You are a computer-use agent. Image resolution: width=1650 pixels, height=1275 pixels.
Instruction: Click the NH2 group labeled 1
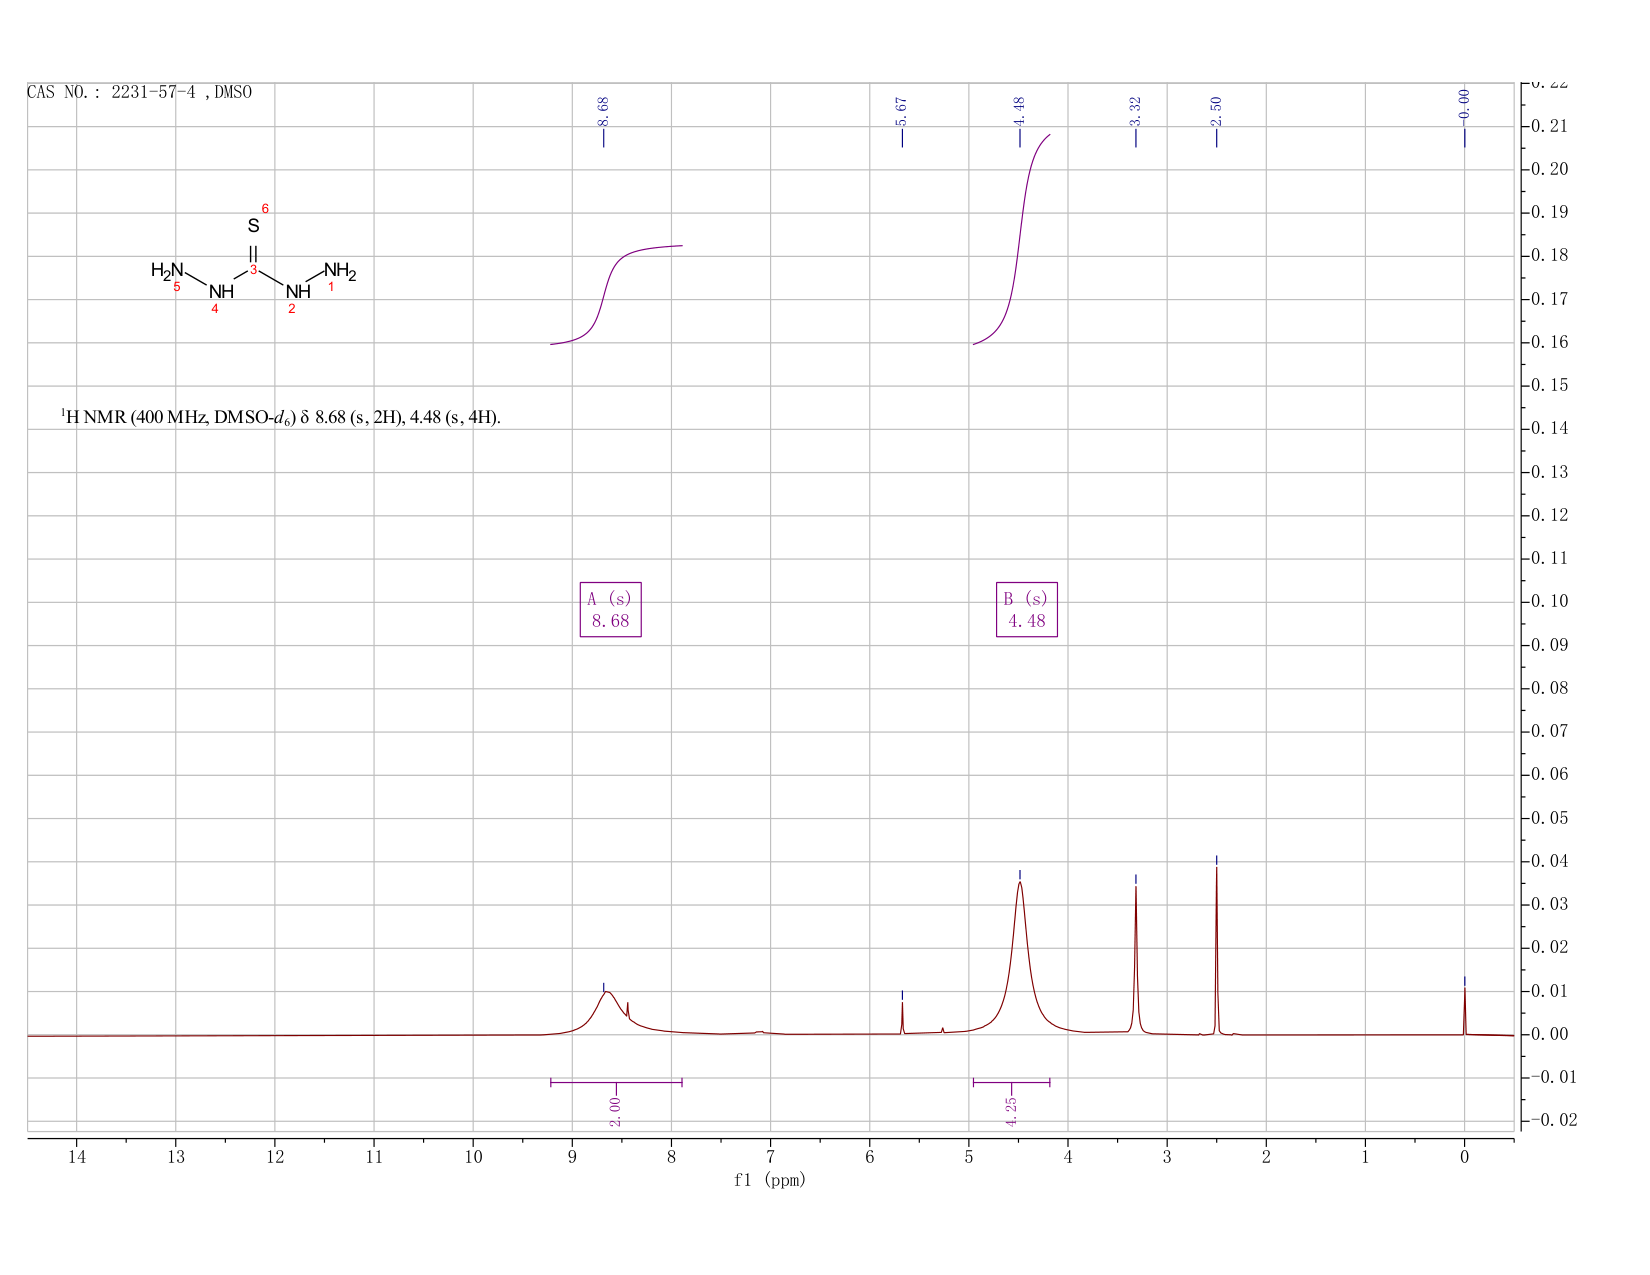tap(340, 270)
